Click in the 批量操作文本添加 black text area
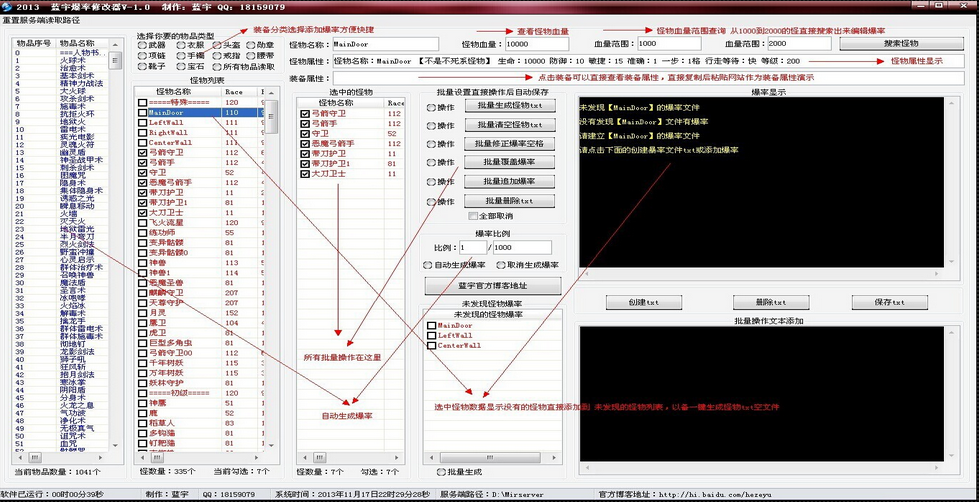 [x=761, y=394]
